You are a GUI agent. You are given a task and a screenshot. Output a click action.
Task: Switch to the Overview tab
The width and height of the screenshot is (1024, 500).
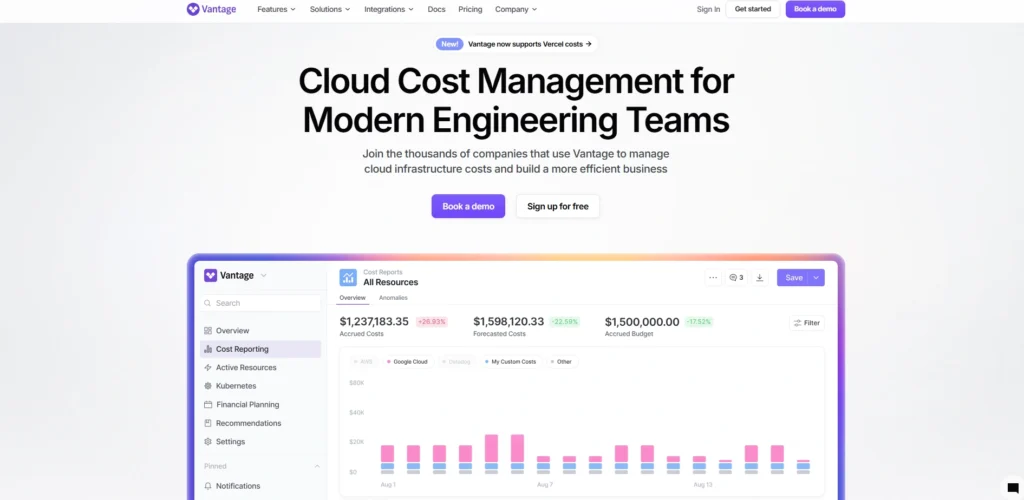353,298
